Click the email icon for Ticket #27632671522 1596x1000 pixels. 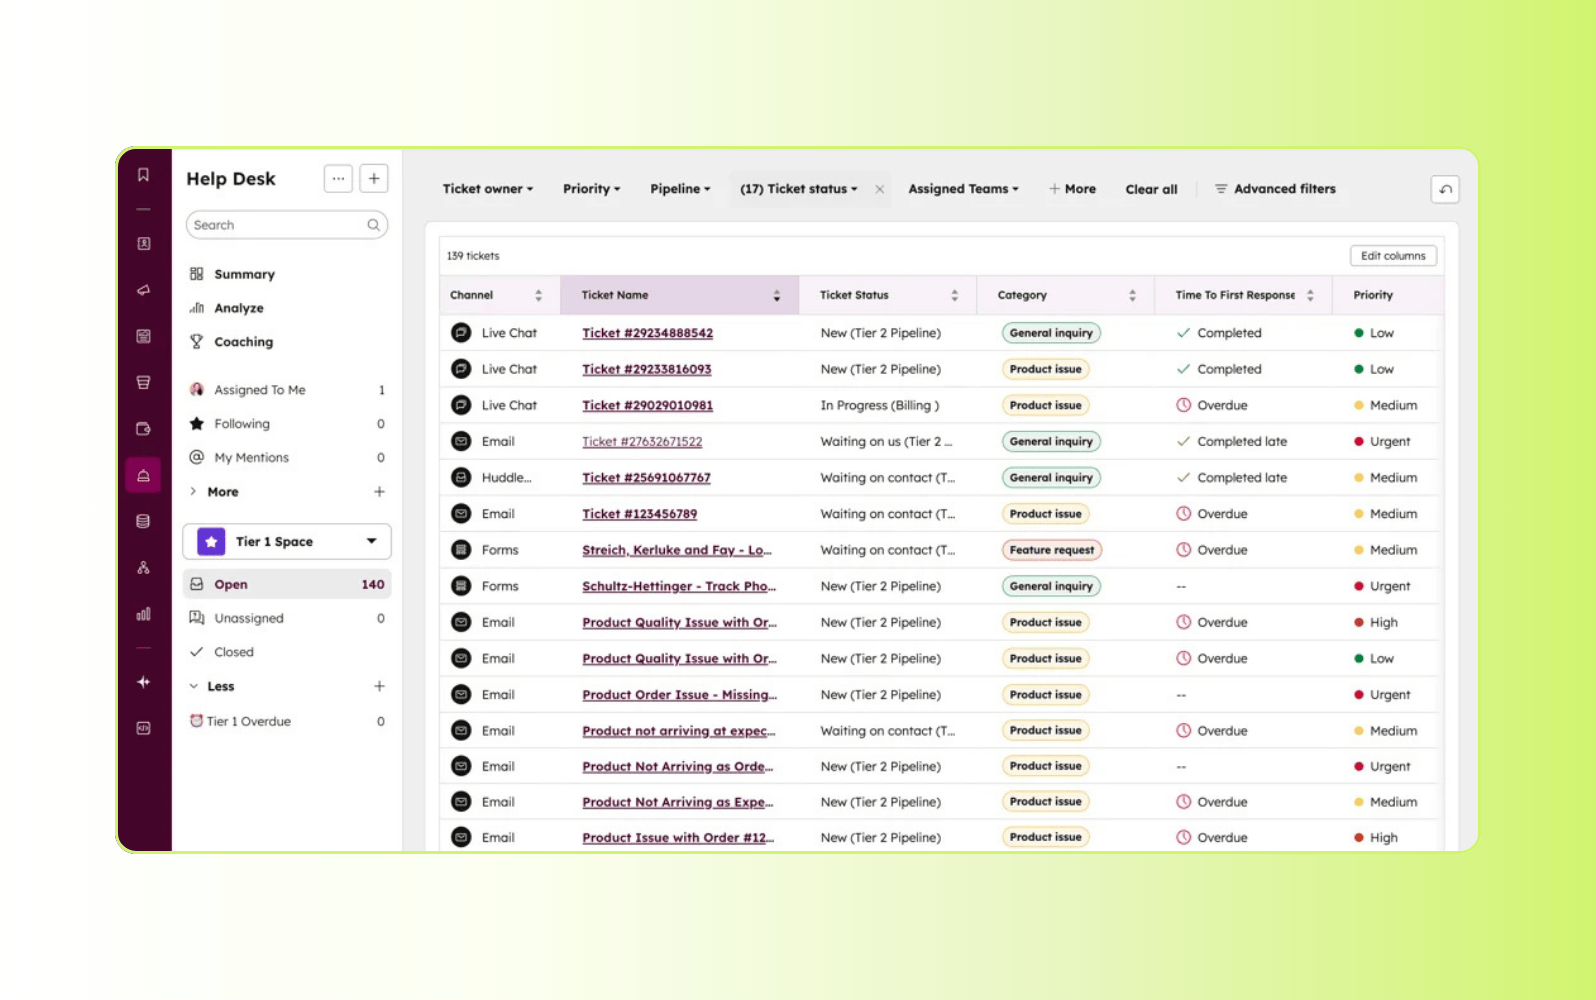[x=461, y=441]
